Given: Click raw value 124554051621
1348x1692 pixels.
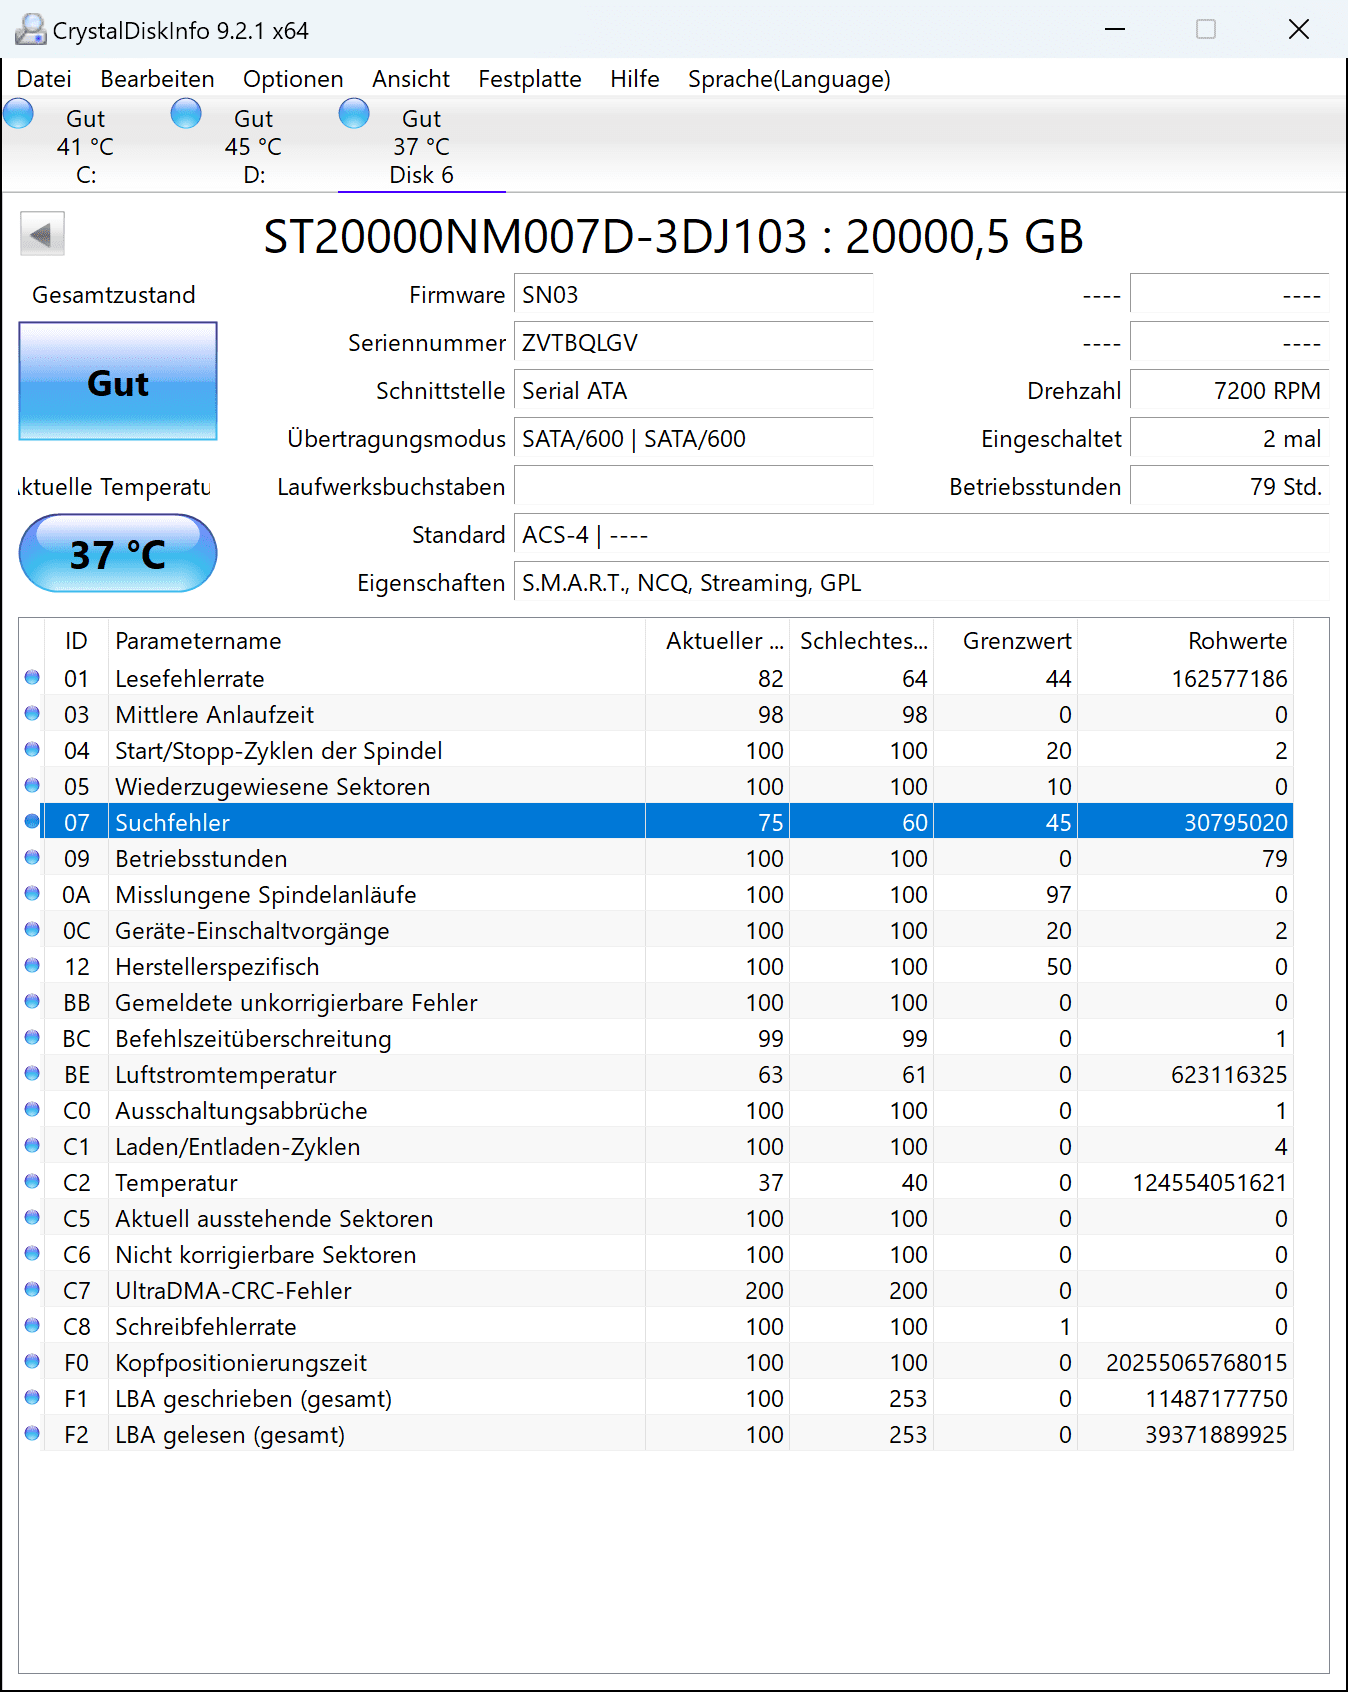Looking at the screenshot, I should click(x=1209, y=1183).
